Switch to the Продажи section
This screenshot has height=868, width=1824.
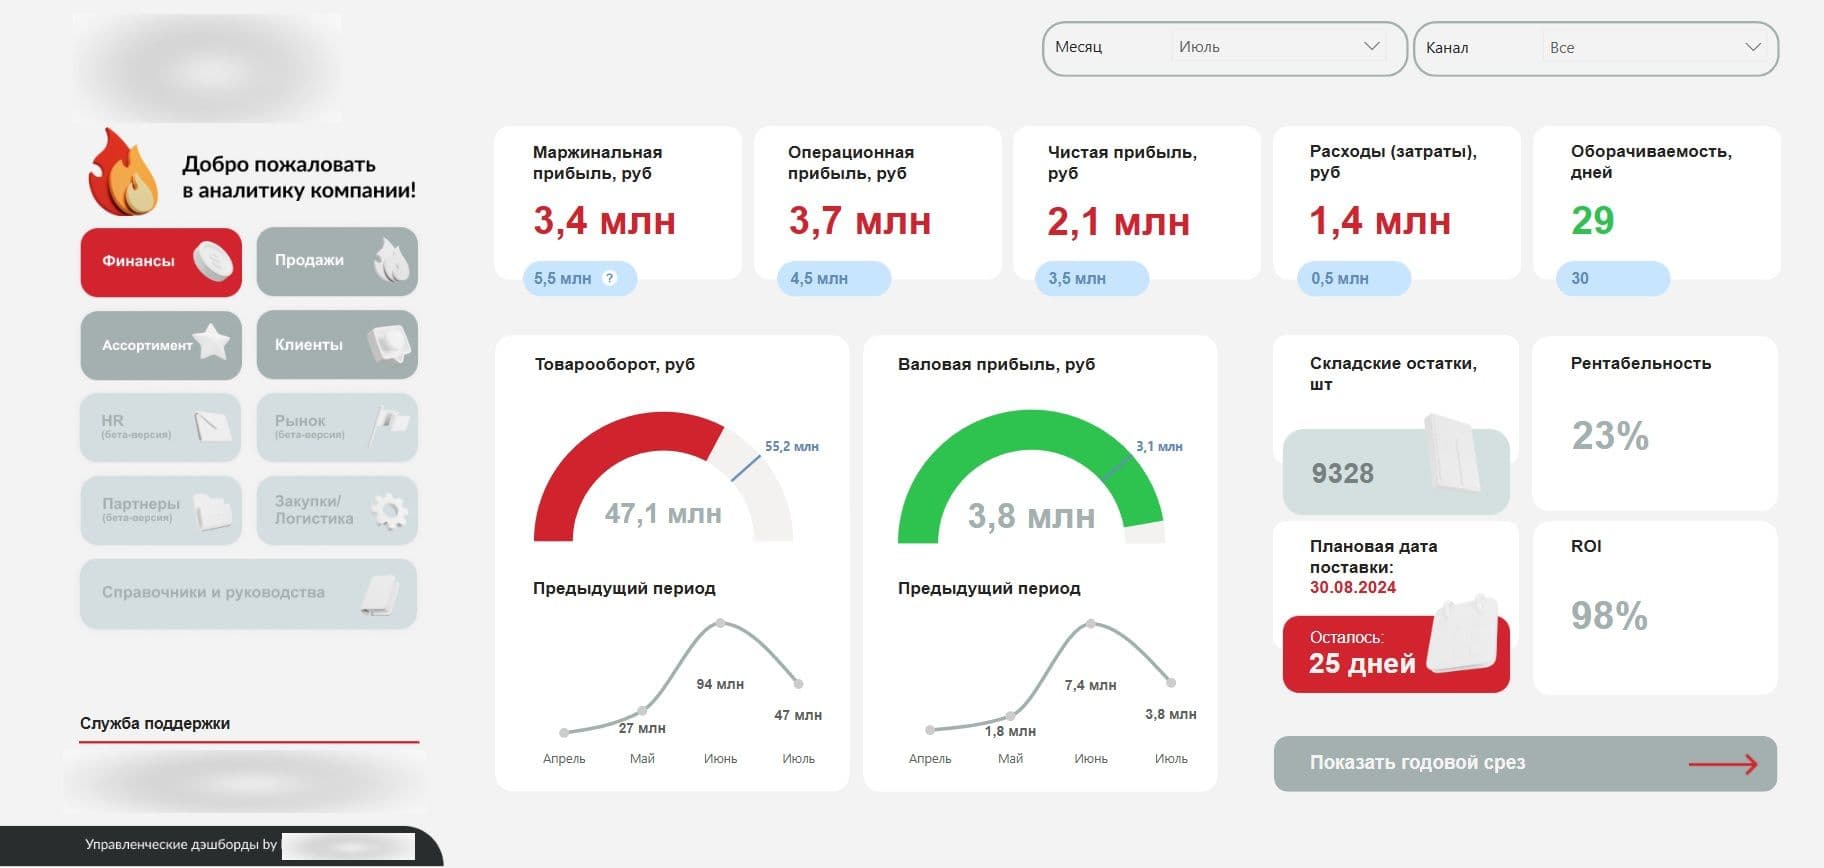[337, 261]
